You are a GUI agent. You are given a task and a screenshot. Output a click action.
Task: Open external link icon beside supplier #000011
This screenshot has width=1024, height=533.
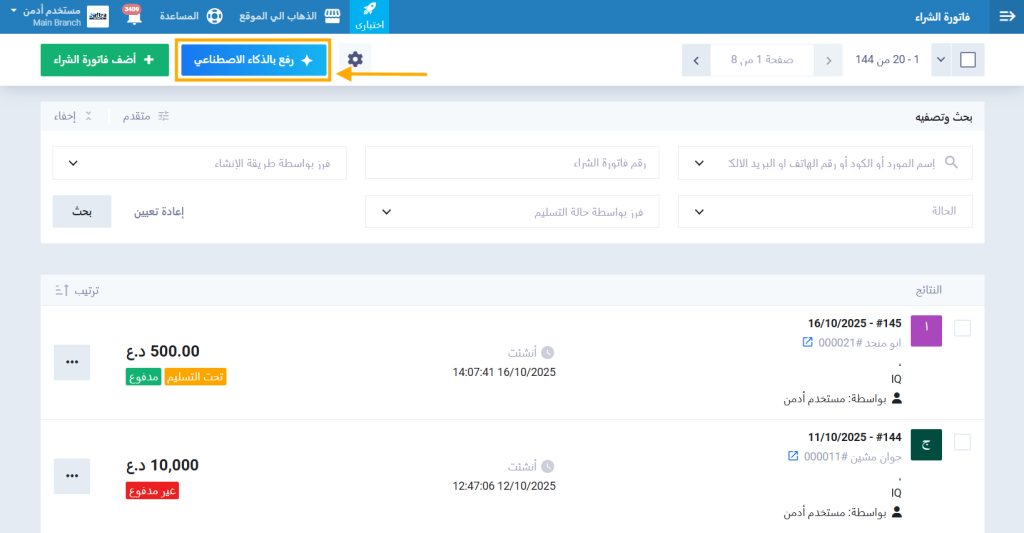click(793, 456)
